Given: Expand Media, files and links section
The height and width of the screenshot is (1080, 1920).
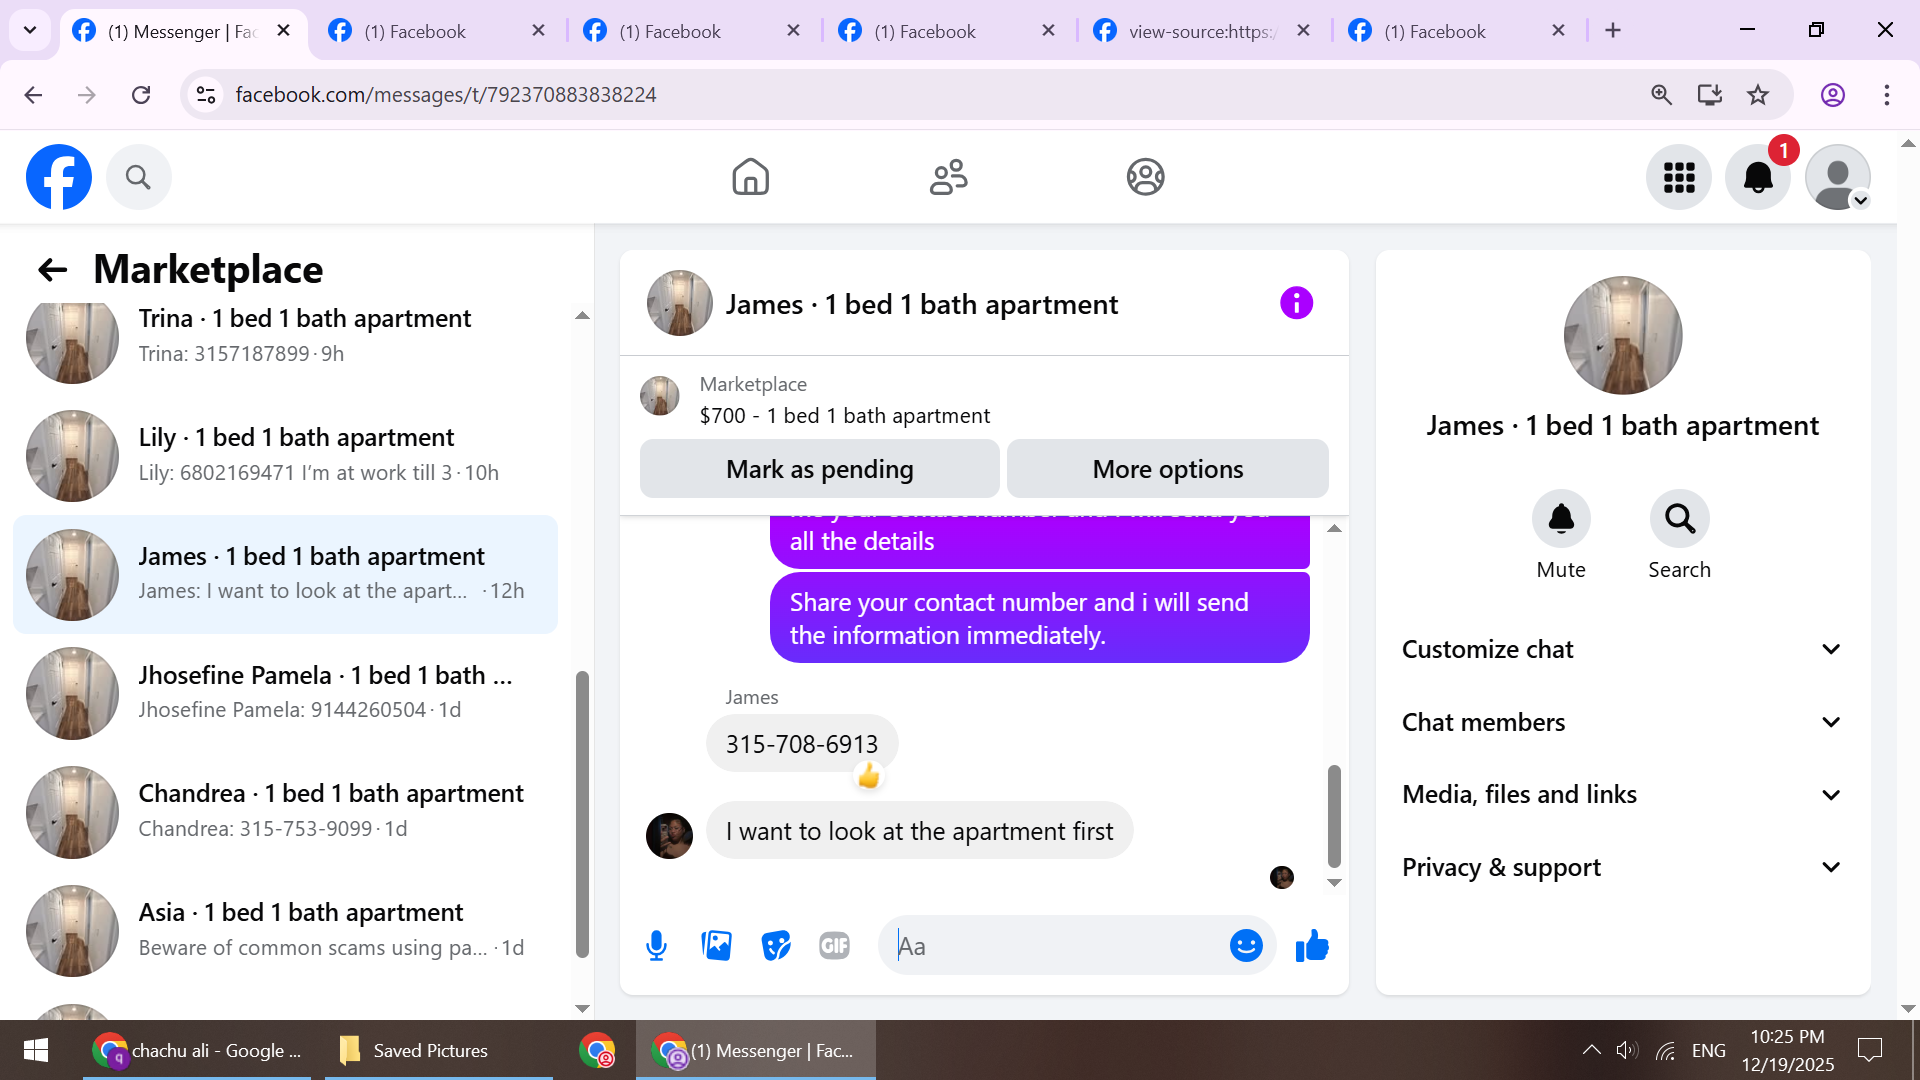Looking at the screenshot, I should tap(1622, 795).
